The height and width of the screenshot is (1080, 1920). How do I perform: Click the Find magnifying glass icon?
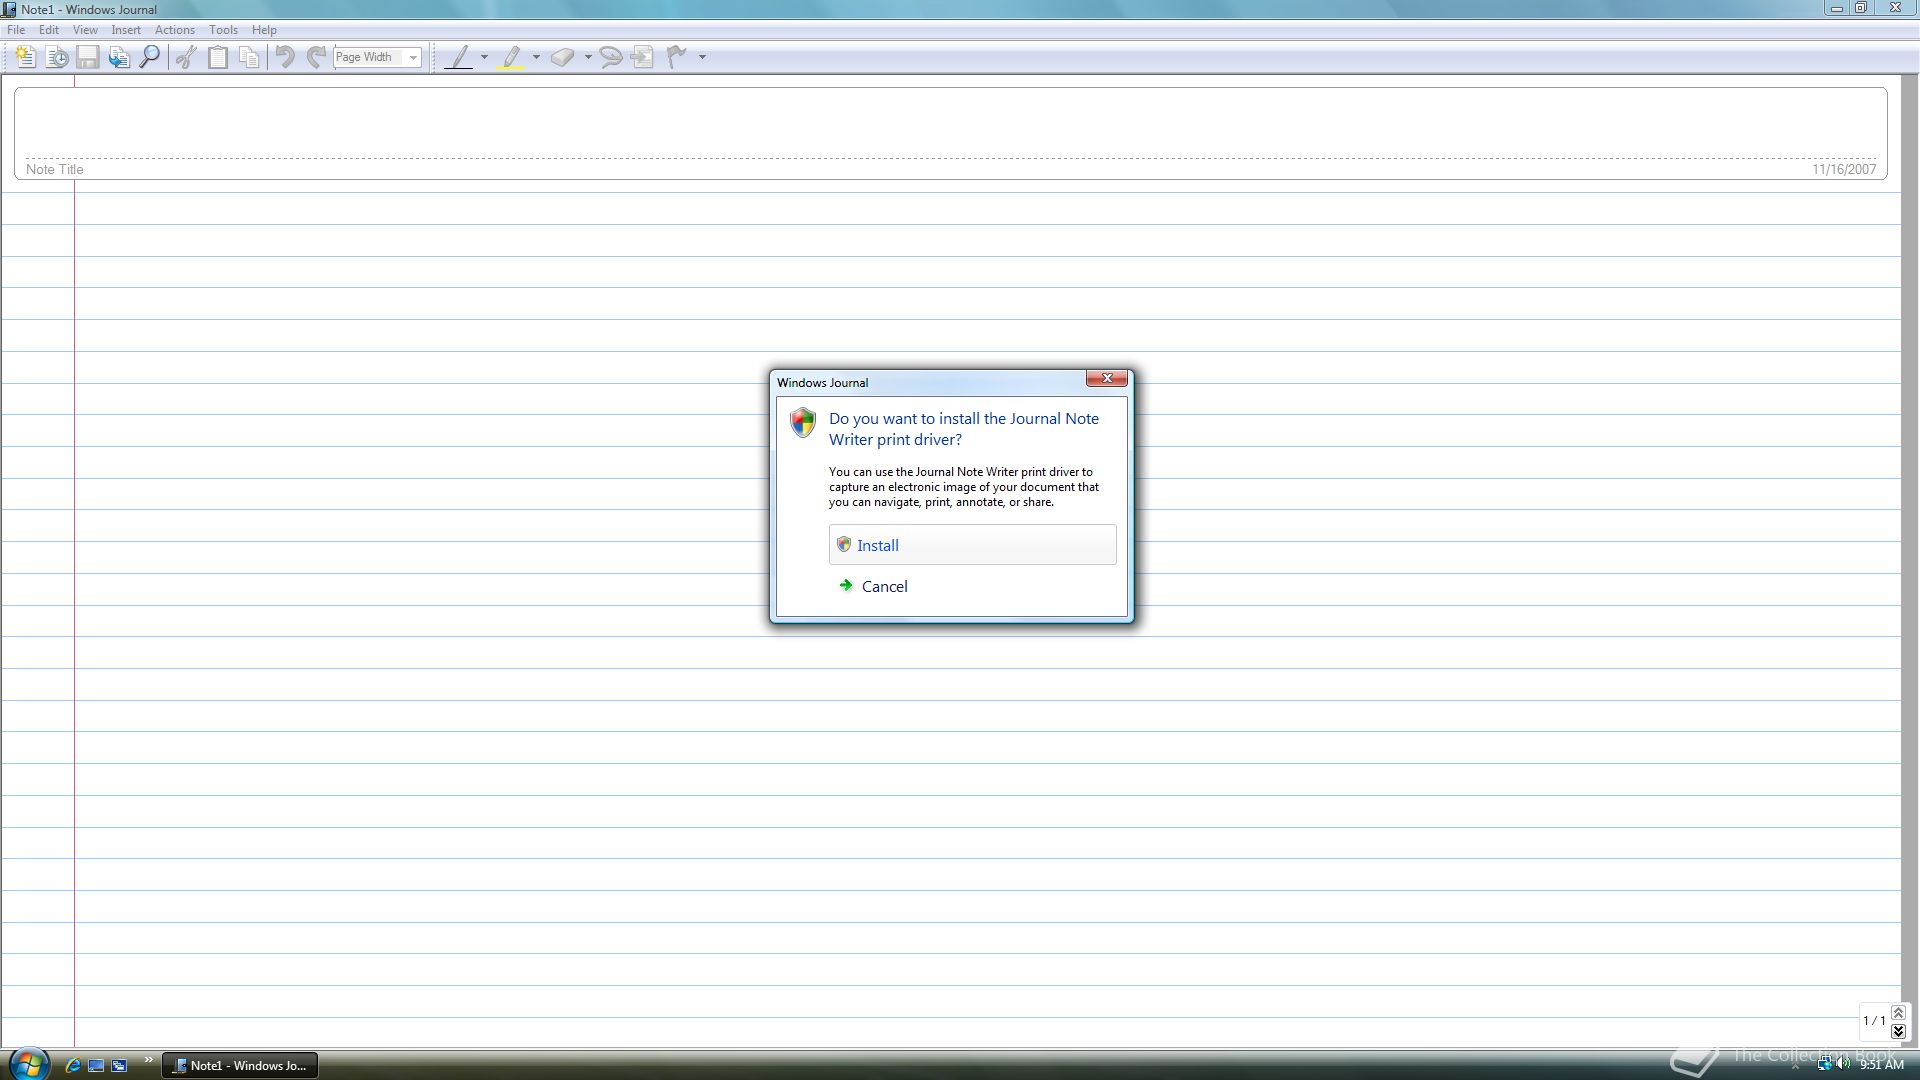coord(150,57)
